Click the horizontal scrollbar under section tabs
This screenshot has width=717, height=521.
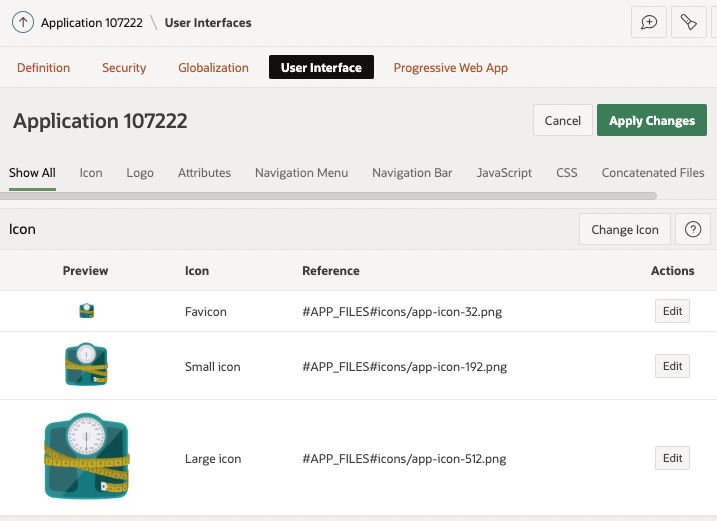pyautogui.click(x=330, y=196)
